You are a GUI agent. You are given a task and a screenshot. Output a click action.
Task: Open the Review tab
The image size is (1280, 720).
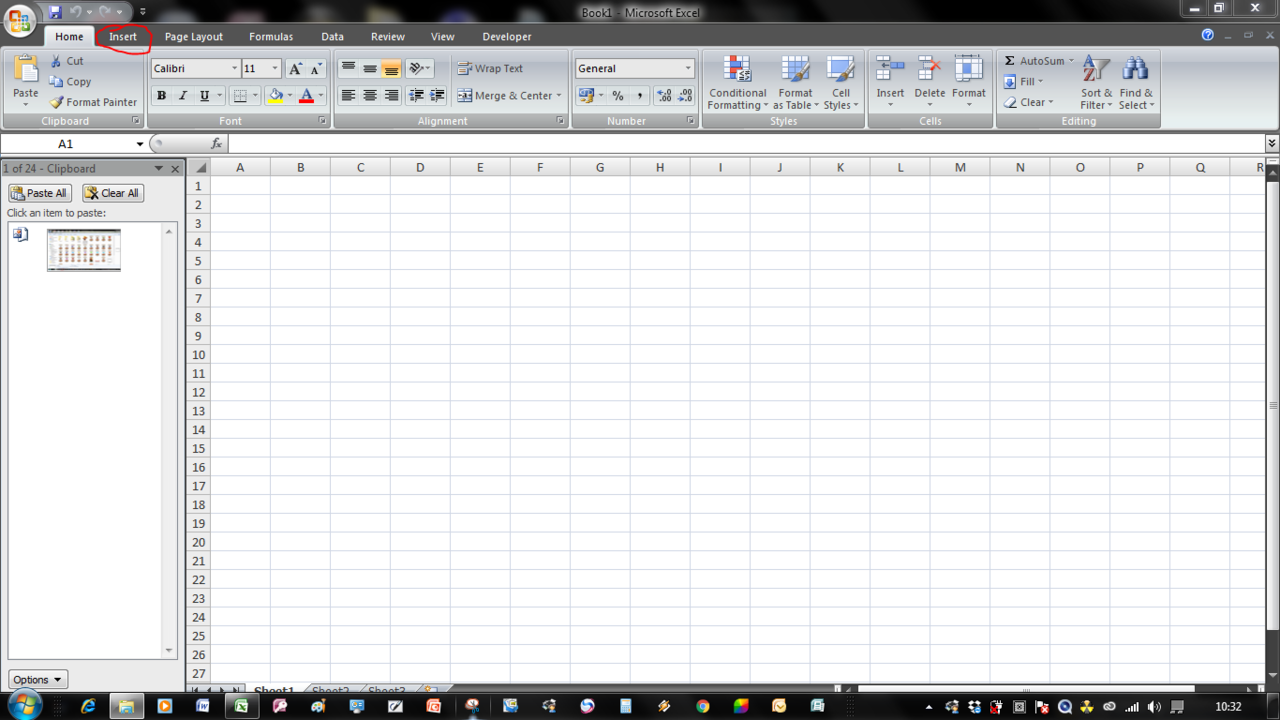tap(388, 37)
